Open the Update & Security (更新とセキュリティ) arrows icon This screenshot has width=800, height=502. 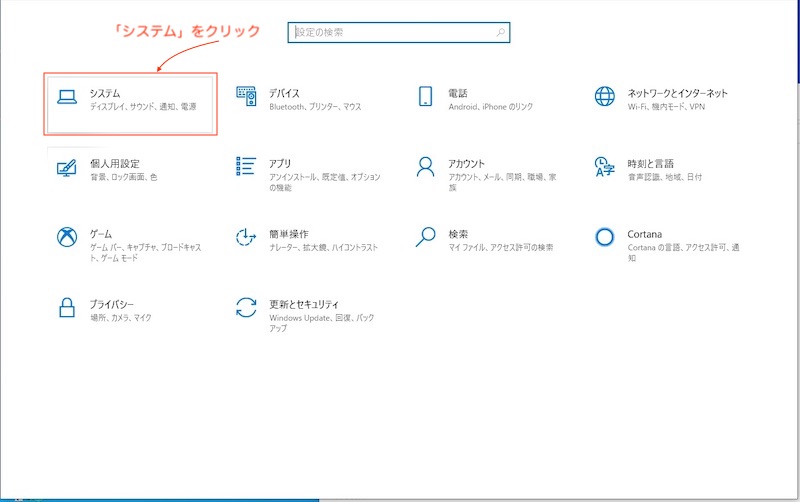(x=246, y=308)
